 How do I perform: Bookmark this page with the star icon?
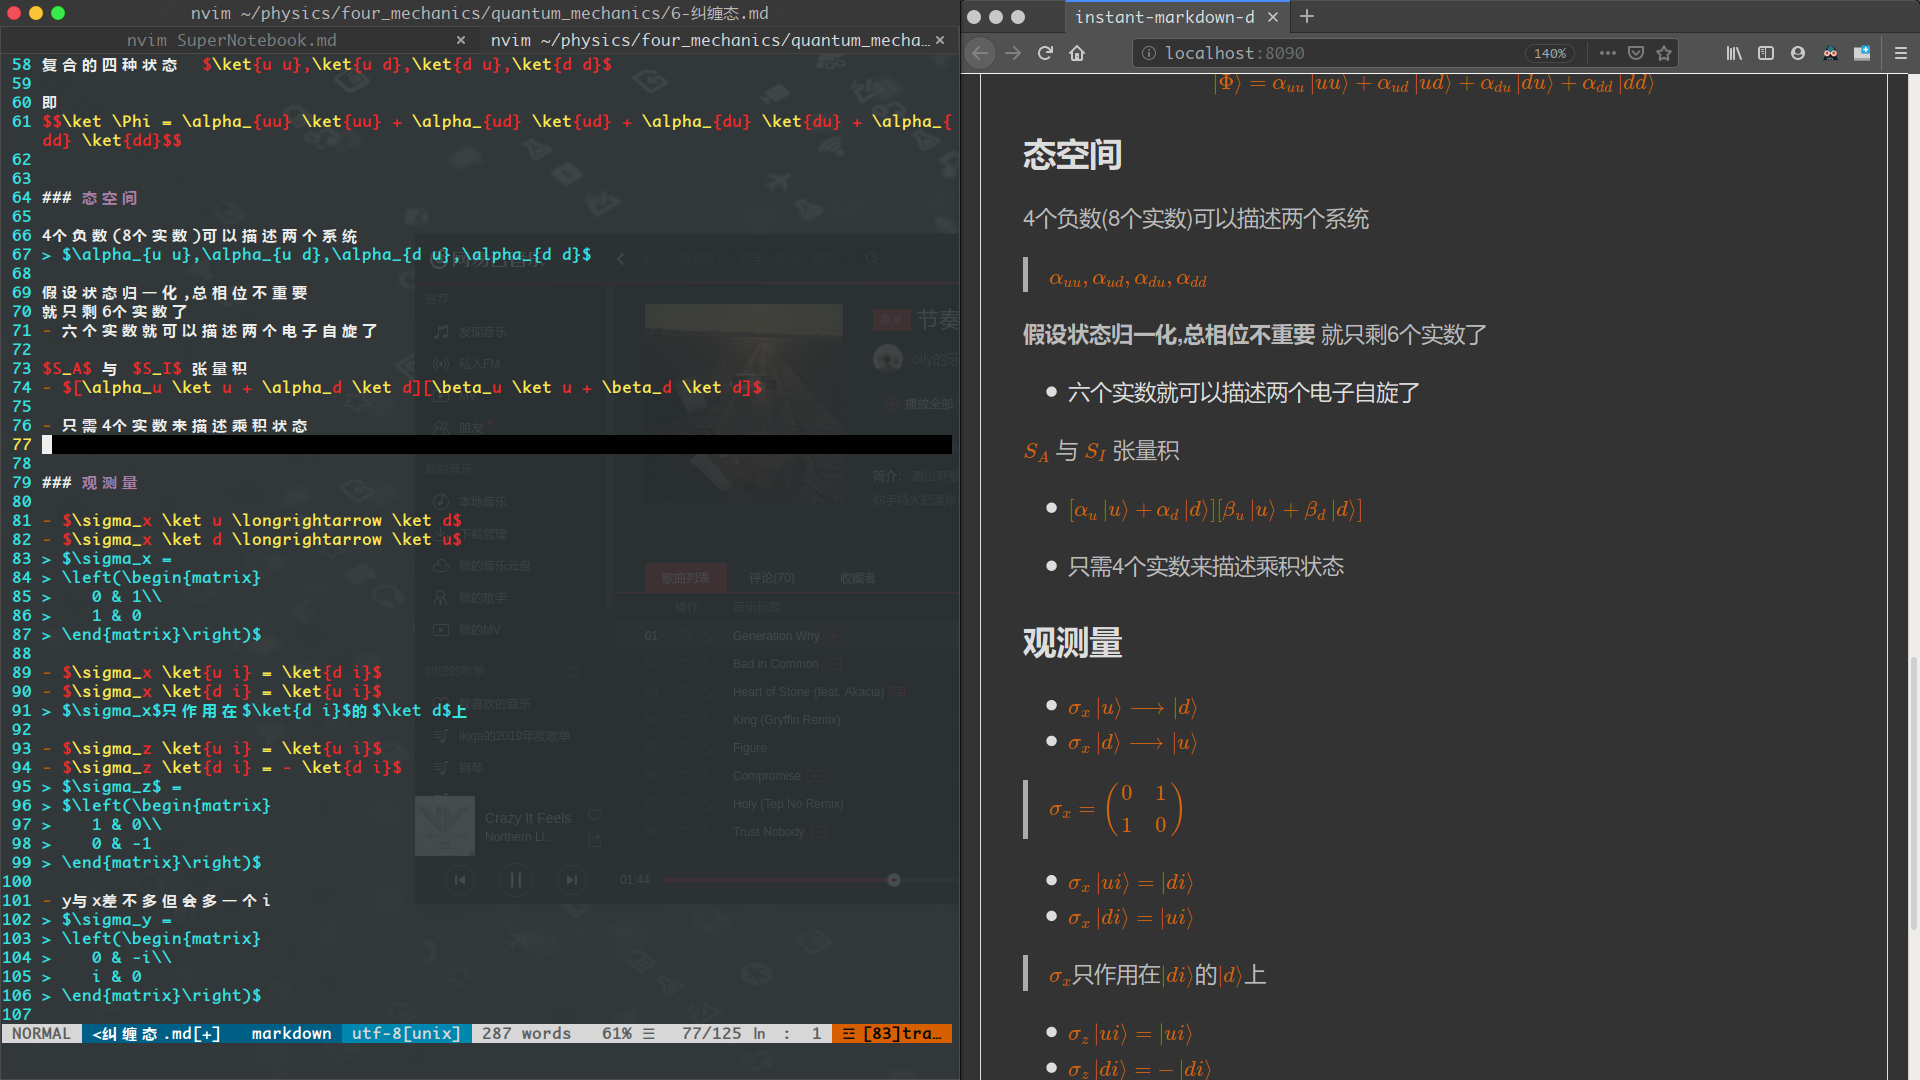[1664, 54]
